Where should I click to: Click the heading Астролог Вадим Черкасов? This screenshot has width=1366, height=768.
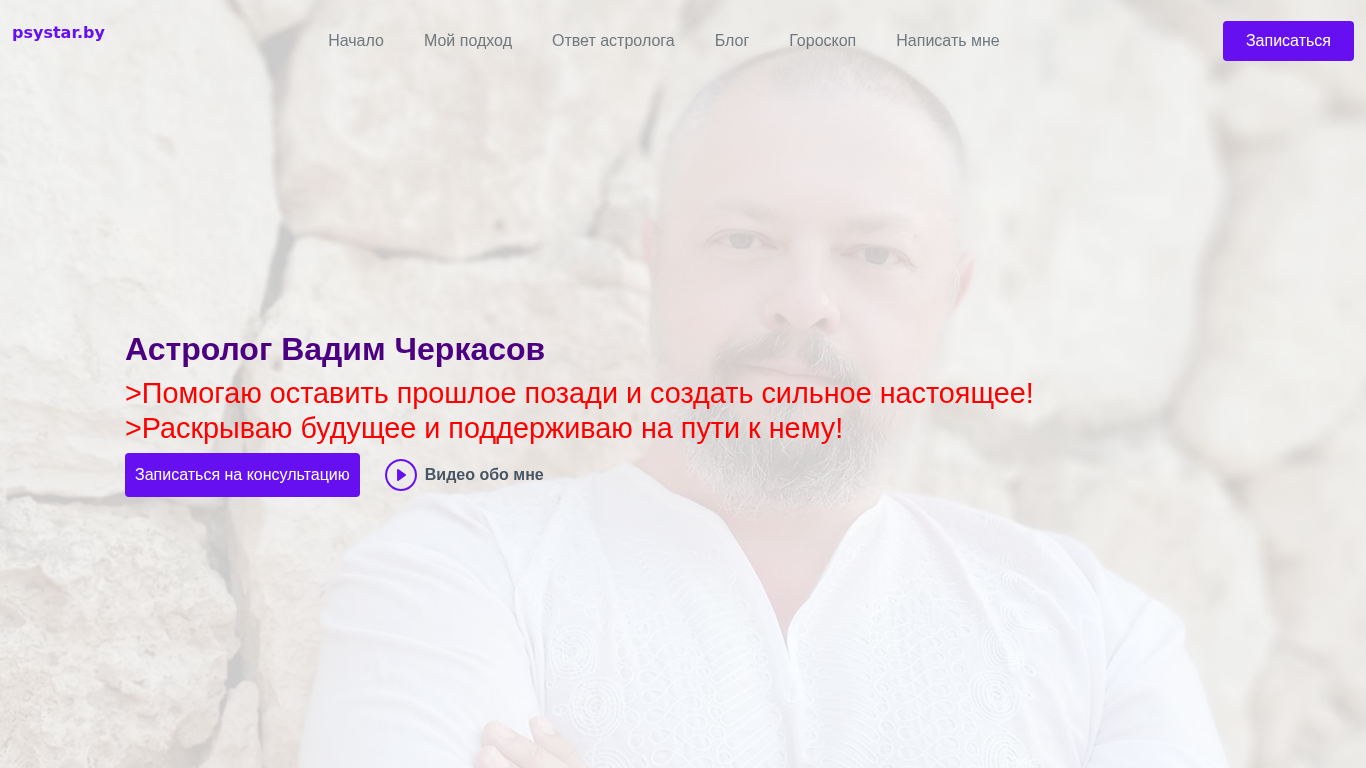tap(335, 349)
